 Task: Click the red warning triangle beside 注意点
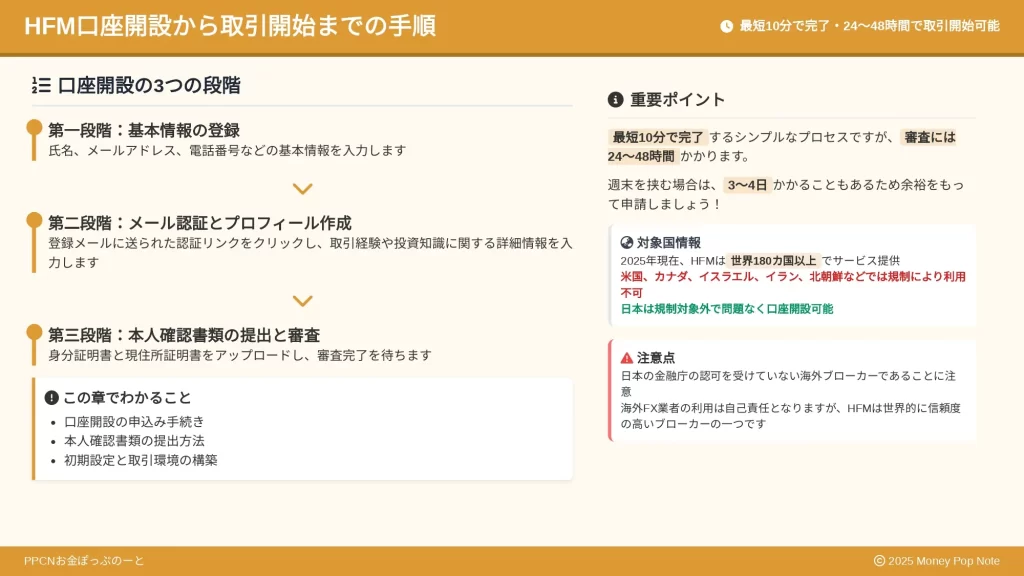[x=626, y=358]
